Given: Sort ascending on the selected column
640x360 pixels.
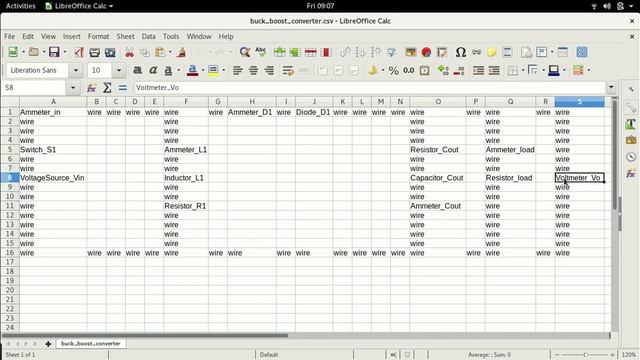Looking at the screenshot, I should tap(360, 52).
